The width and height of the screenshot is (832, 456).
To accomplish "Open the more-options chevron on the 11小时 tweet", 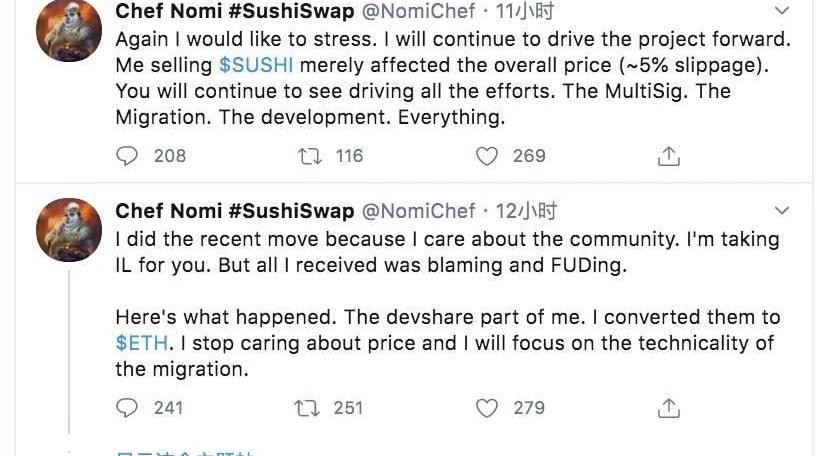I will [x=783, y=12].
